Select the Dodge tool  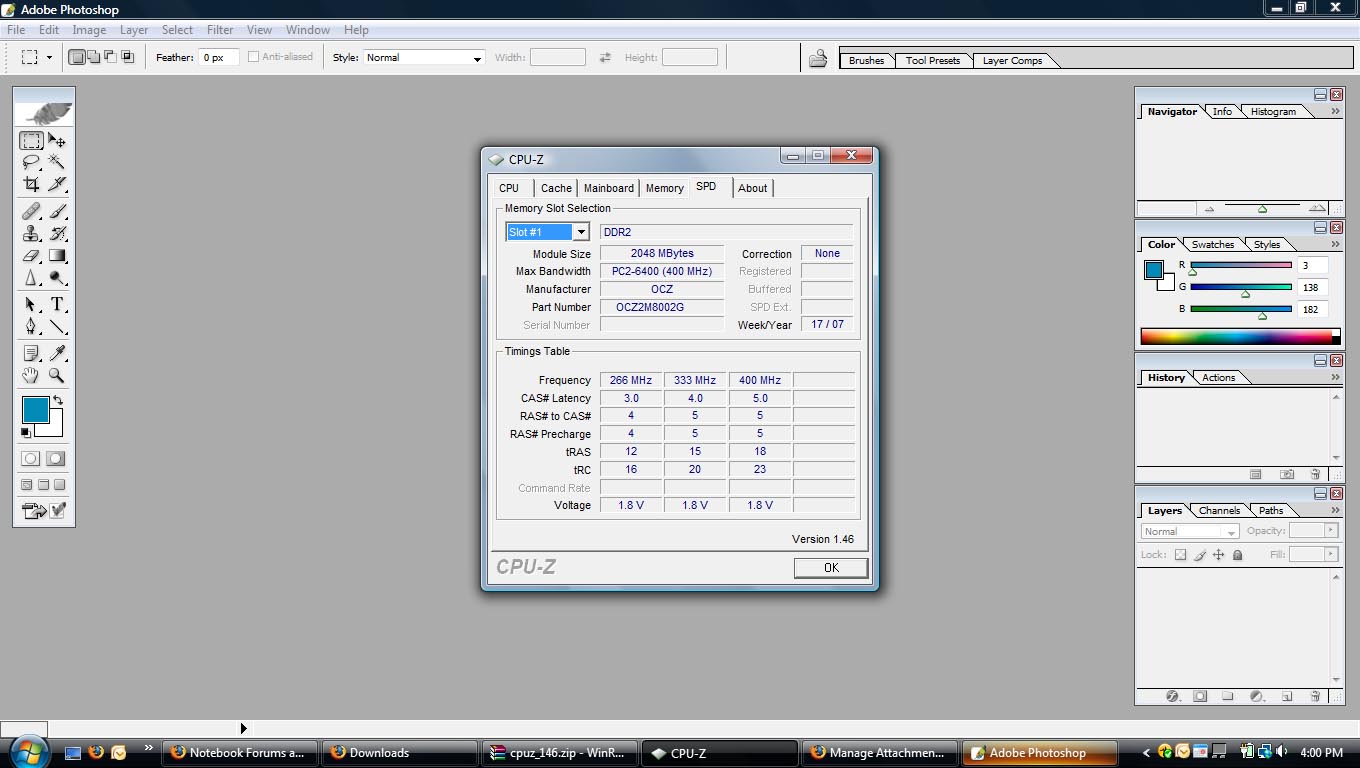[x=57, y=278]
